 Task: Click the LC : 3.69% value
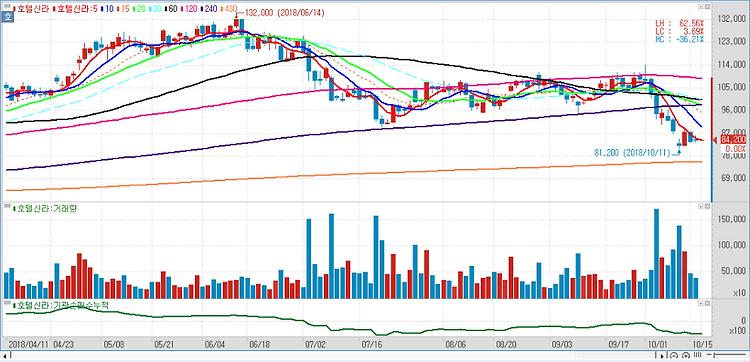[680, 31]
